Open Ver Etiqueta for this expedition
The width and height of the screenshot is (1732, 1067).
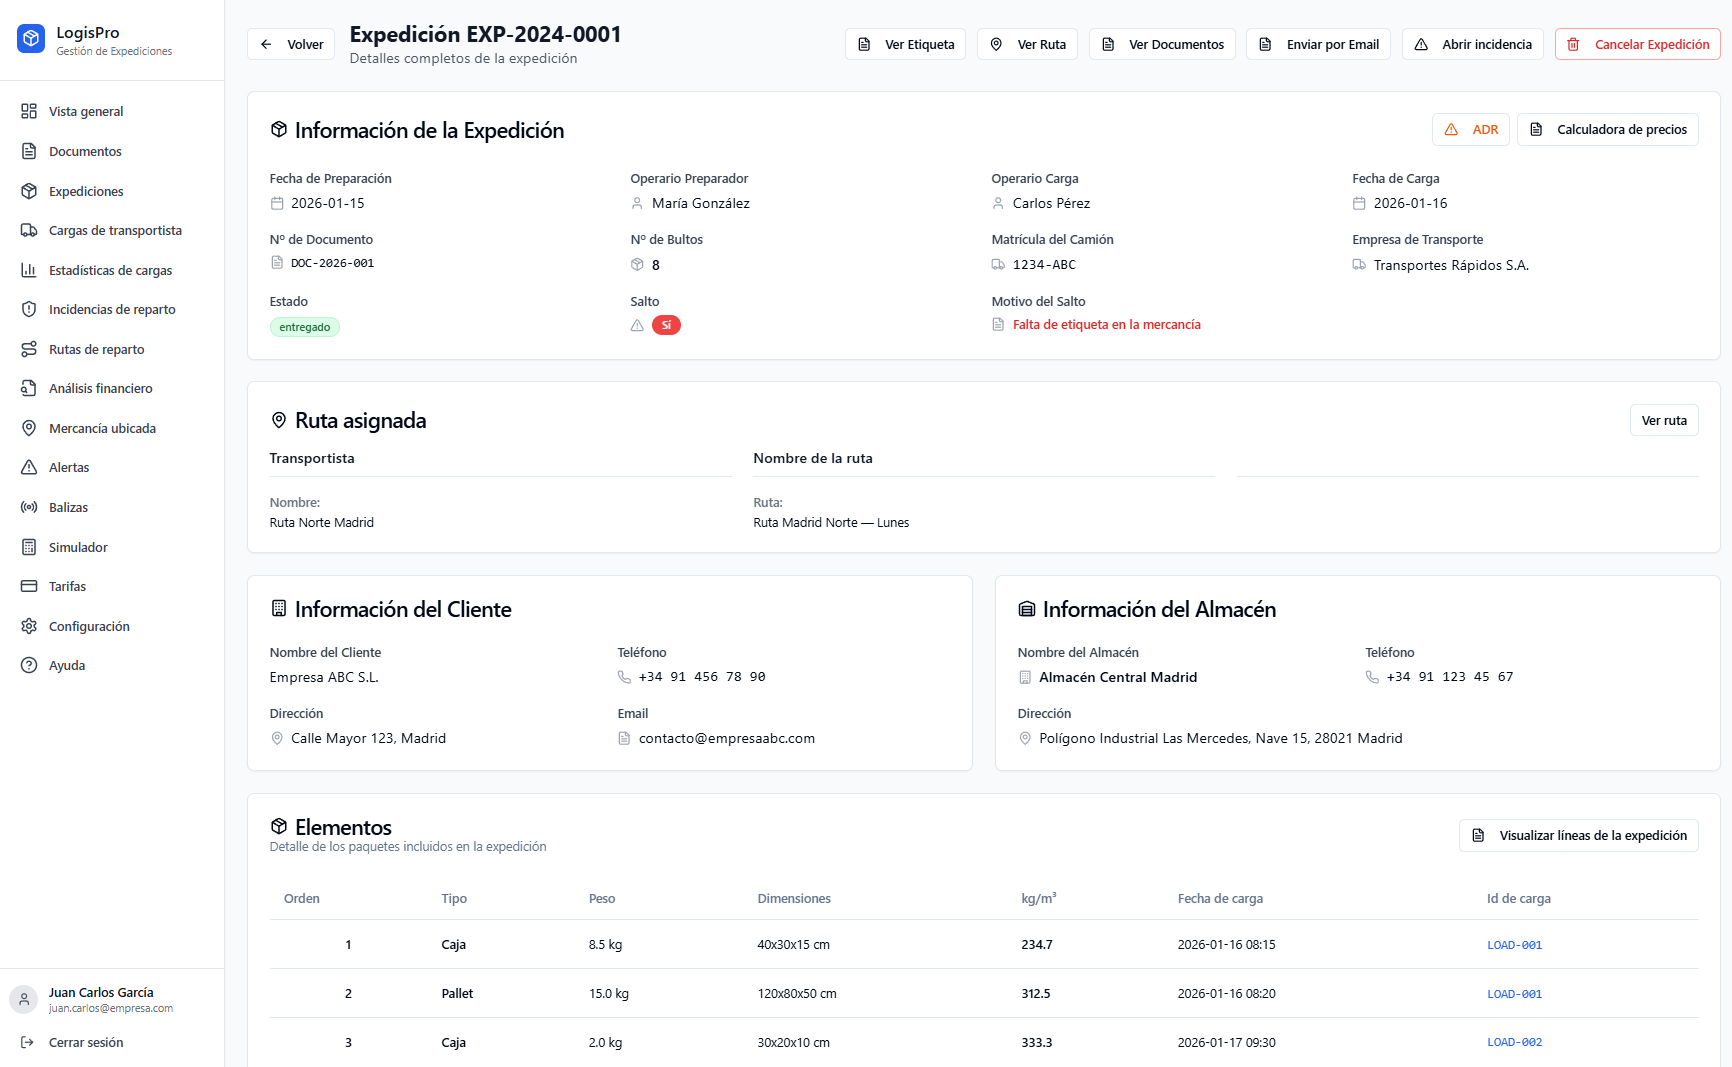click(x=905, y=45)
